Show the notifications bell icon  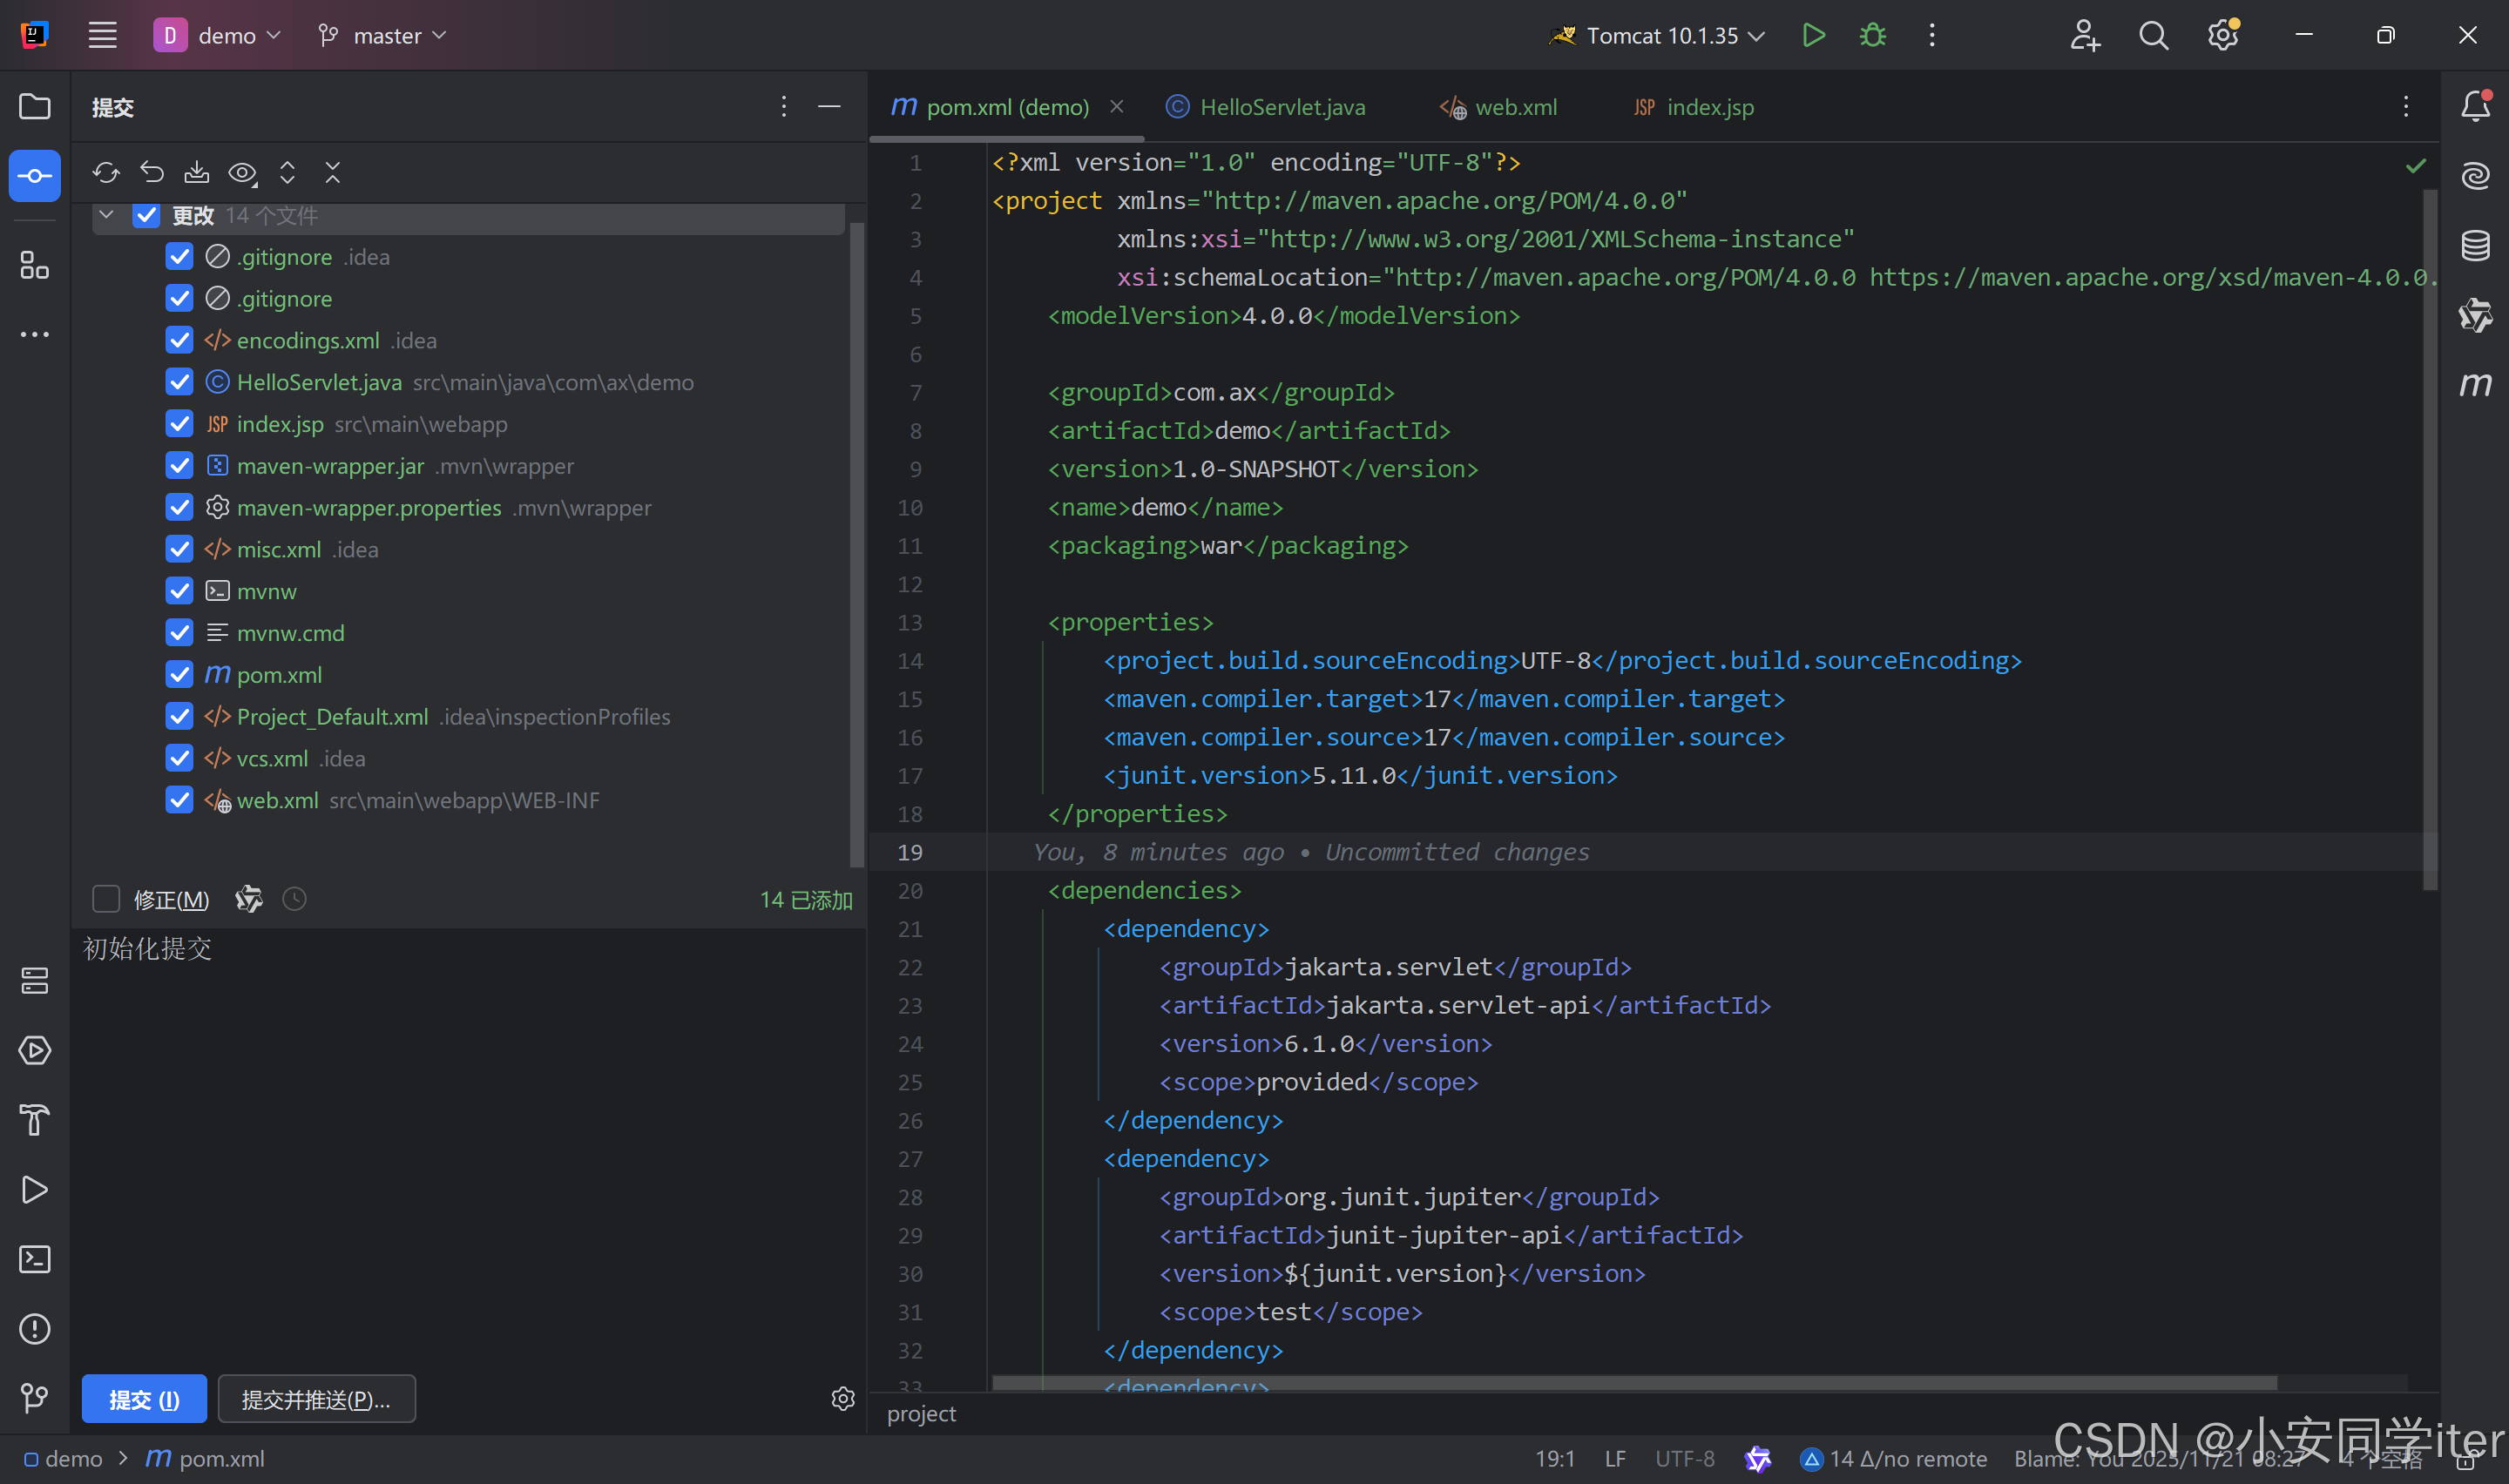click(x=2475, y=106)
